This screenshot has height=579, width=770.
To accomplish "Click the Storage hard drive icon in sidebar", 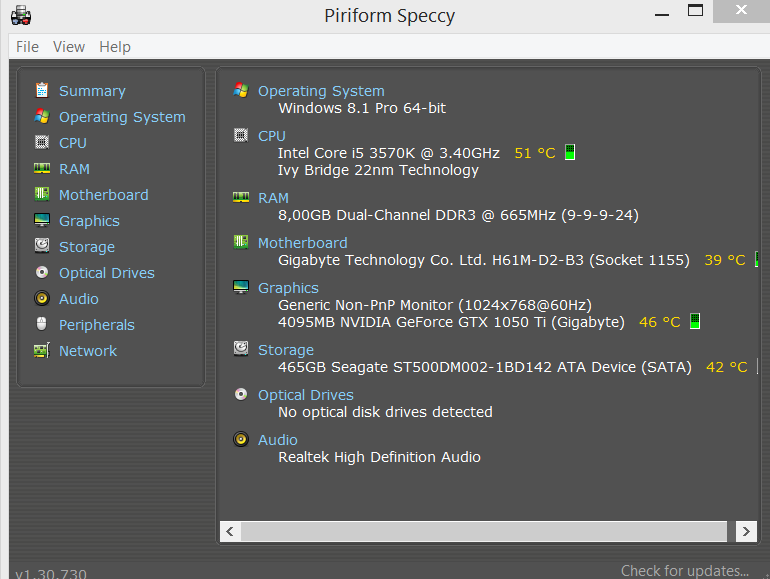I will click(42, 246).
